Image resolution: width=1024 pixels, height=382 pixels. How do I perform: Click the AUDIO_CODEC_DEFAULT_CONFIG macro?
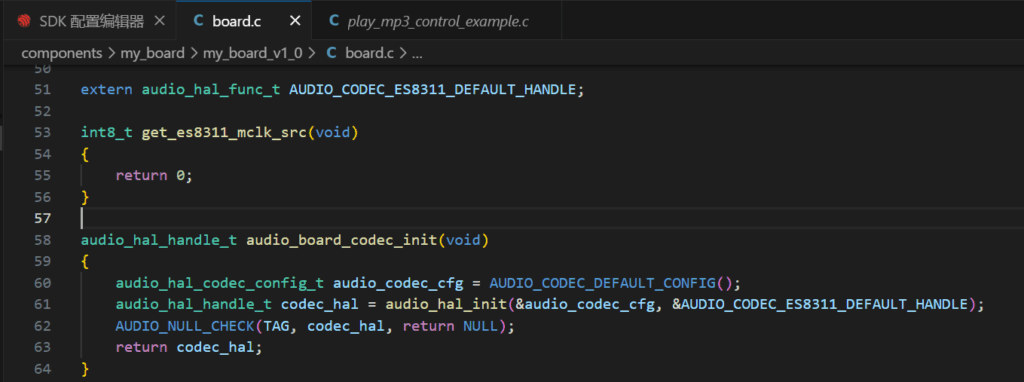(x=602, y=283)
